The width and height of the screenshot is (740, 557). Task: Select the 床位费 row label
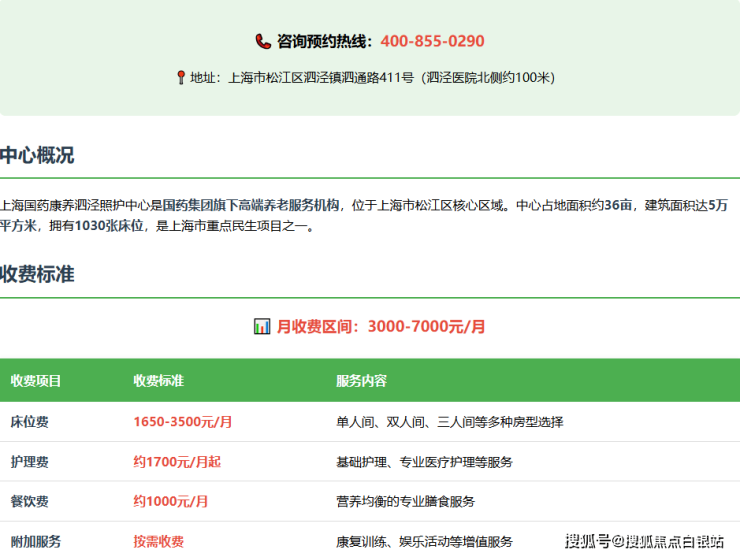(x=29, y=422)
